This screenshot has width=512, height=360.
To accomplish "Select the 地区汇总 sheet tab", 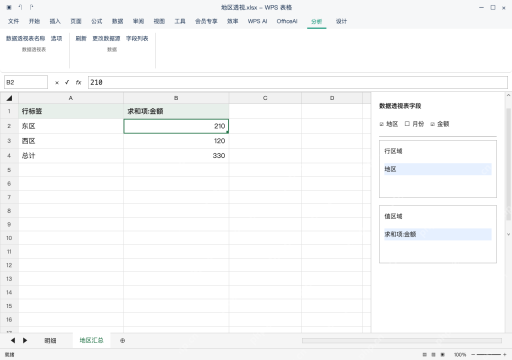I will click(x=91, y=340).
